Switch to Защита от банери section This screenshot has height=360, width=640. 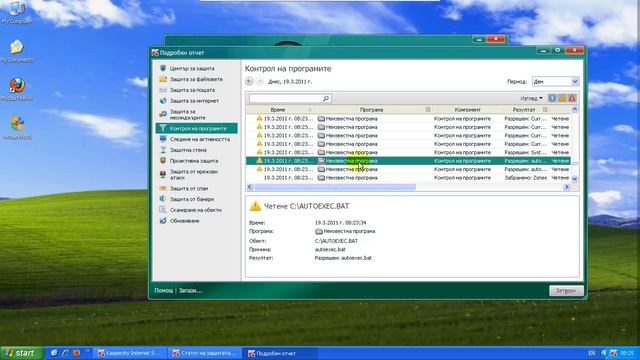pyautogui.click(x=192, y=199)
